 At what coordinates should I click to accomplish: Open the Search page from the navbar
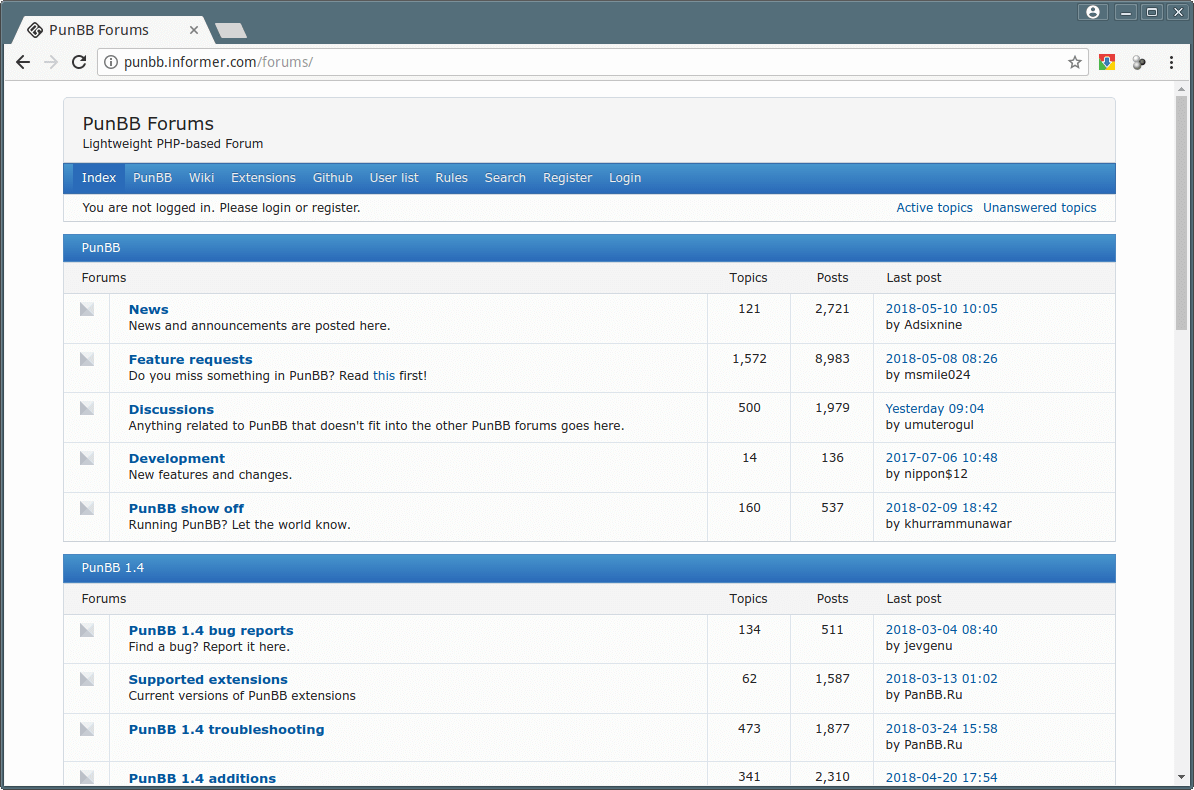(x=505, y=177)
